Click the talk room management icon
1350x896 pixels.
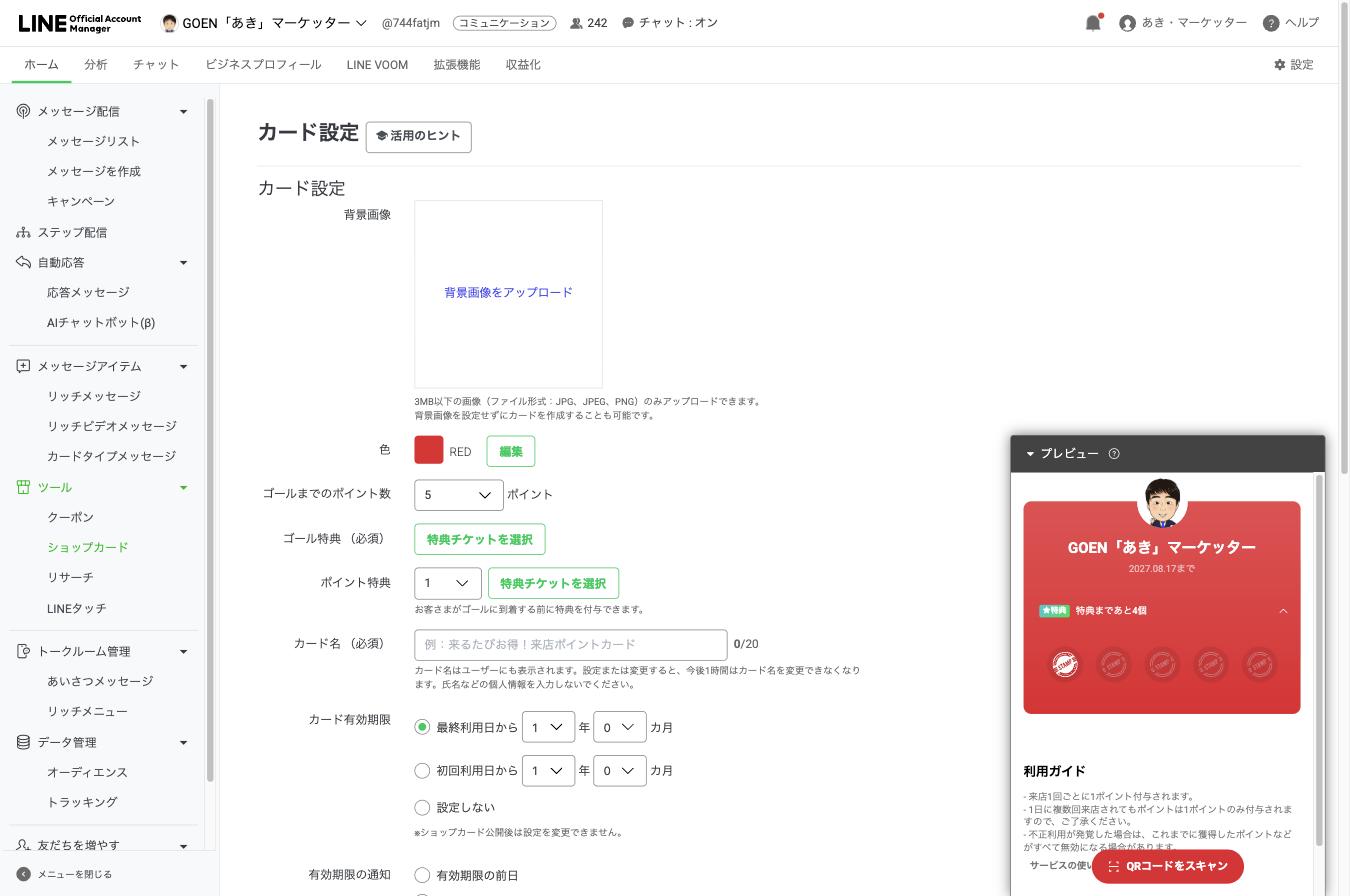tap(23, 651)
